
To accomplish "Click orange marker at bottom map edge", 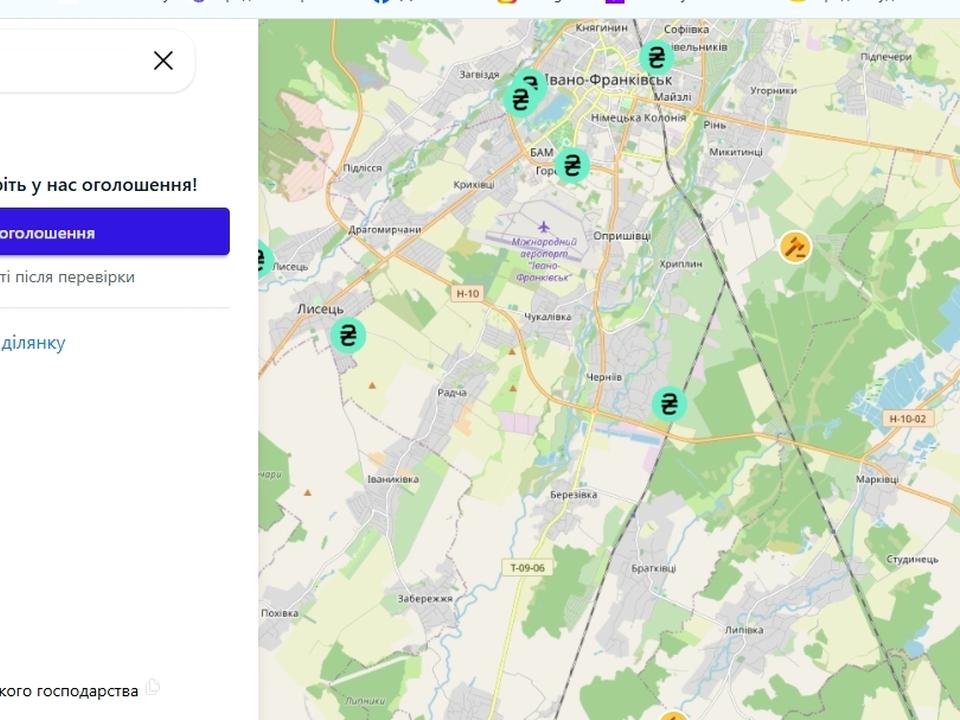I will (674, 716).
